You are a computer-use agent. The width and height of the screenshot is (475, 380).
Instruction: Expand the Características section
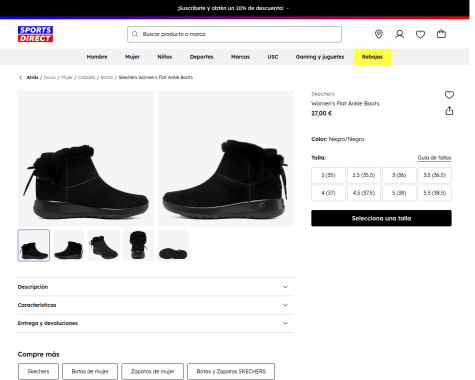(156, 305)
